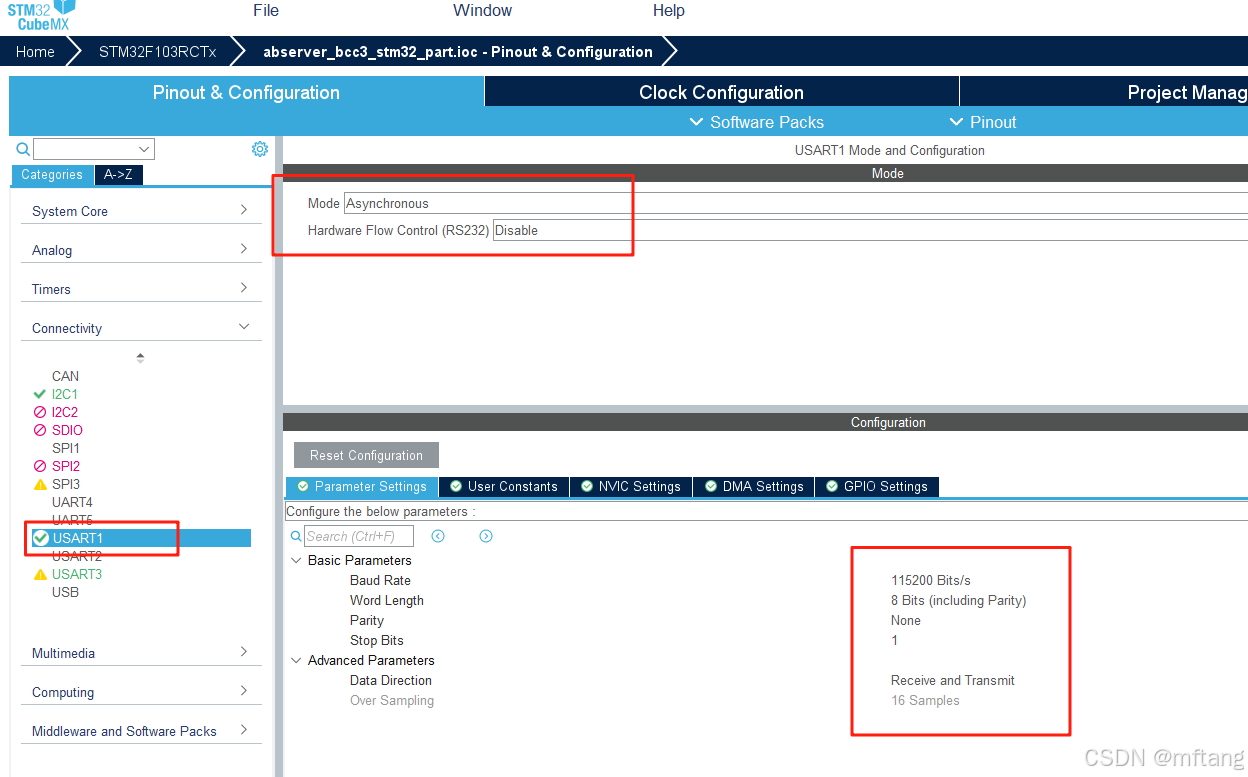Select SPI1 in the connectivity list
This screenshot has width=1248, height=777.
coord(66,448)
